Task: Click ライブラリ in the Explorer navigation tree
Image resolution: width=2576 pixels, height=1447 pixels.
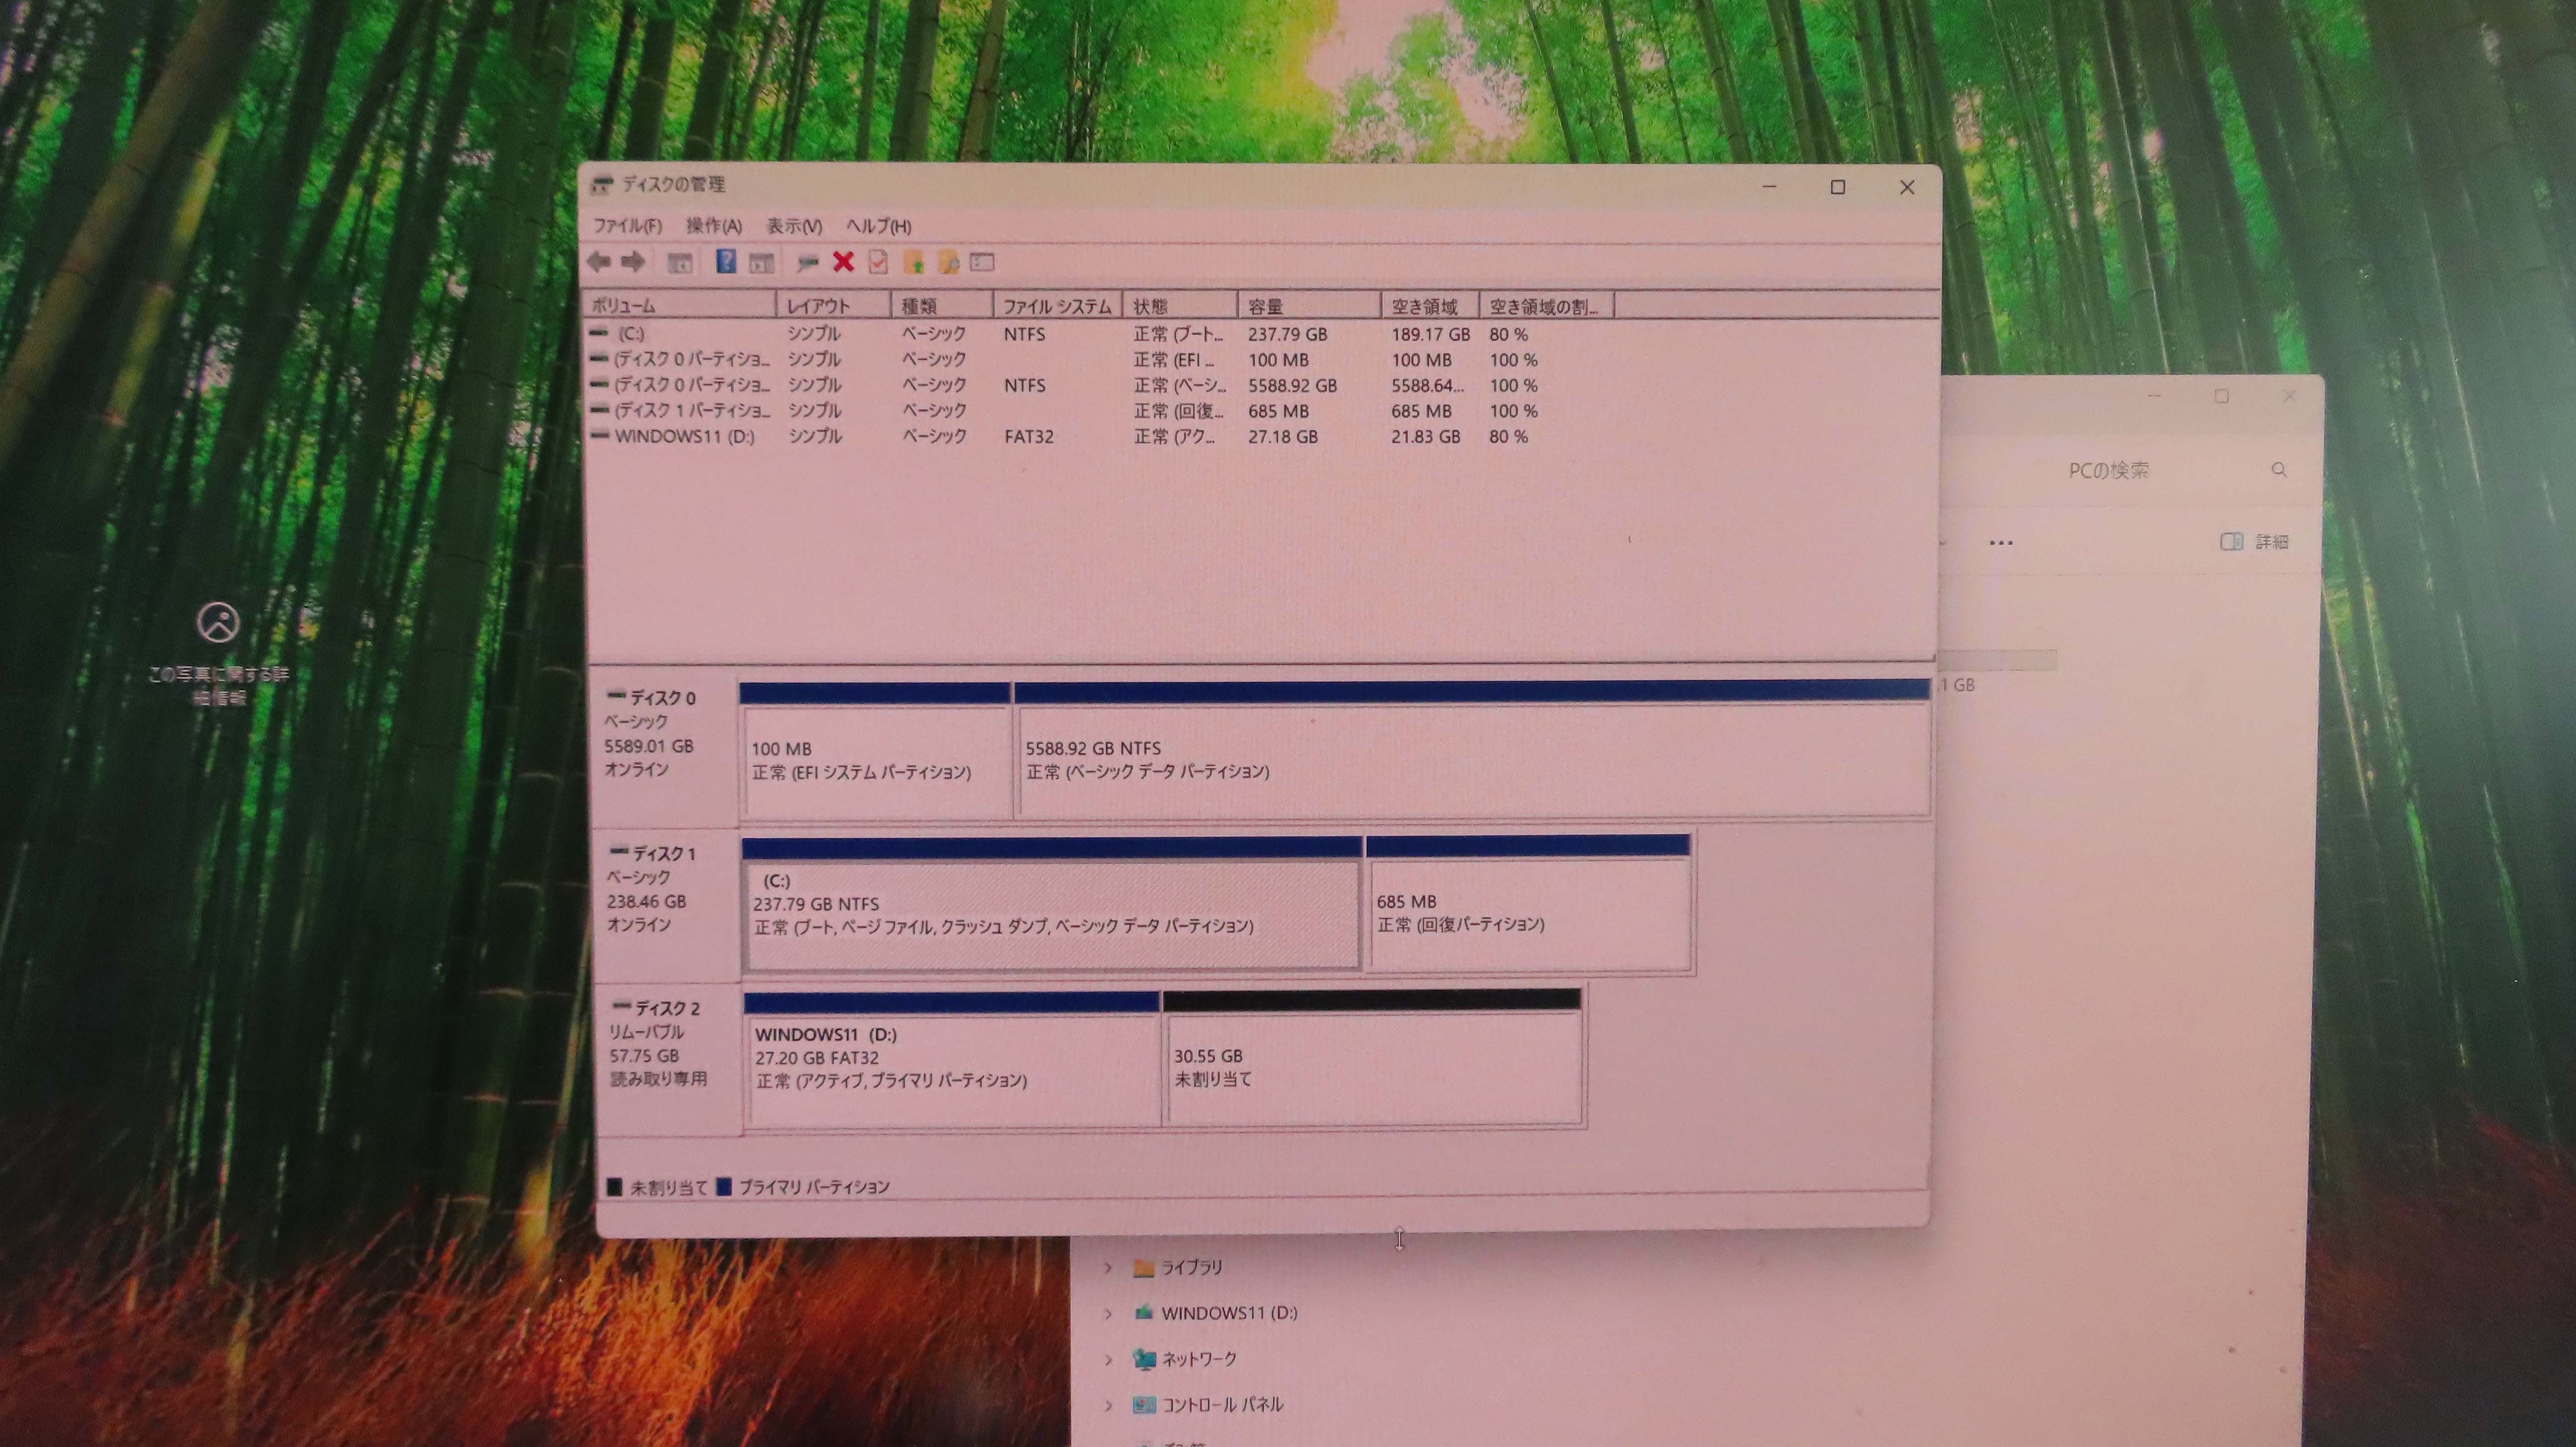Action: [1191, 1267]
